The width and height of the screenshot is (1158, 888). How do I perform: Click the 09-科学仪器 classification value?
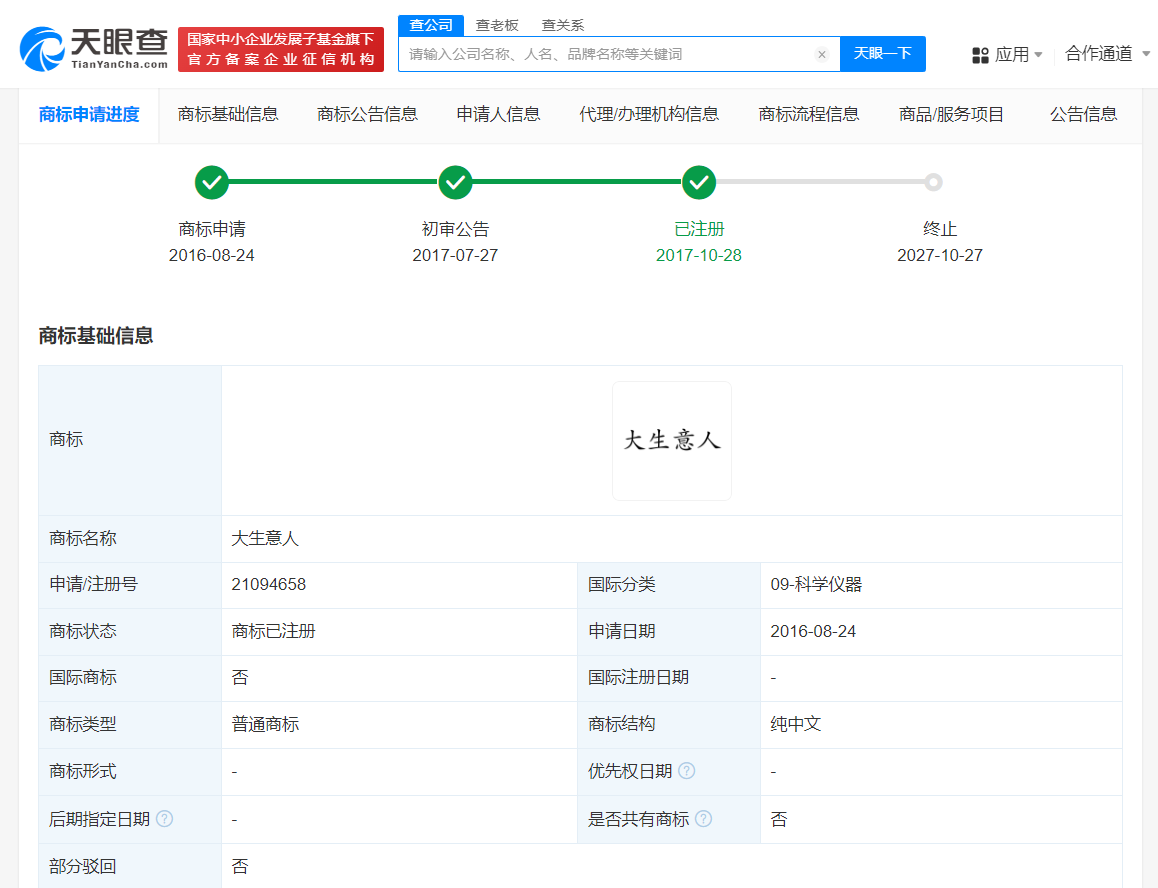point(816,584)
